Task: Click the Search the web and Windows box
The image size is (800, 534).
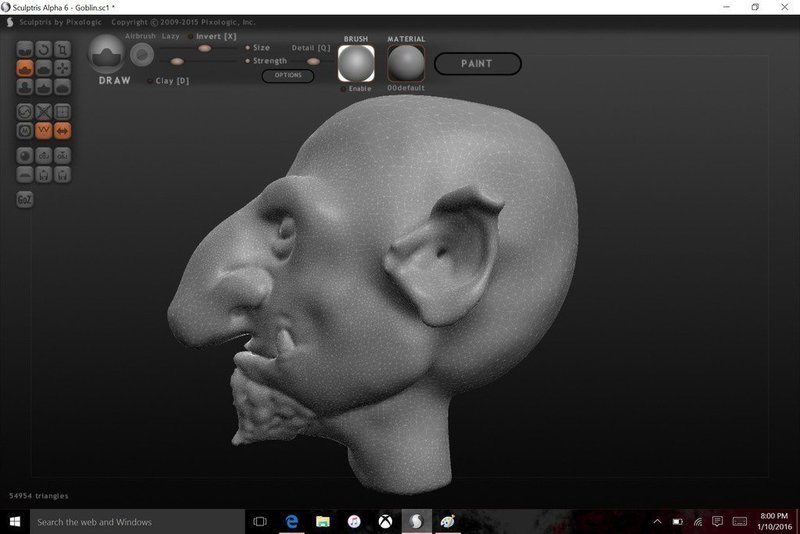Action: coord(137,522)
